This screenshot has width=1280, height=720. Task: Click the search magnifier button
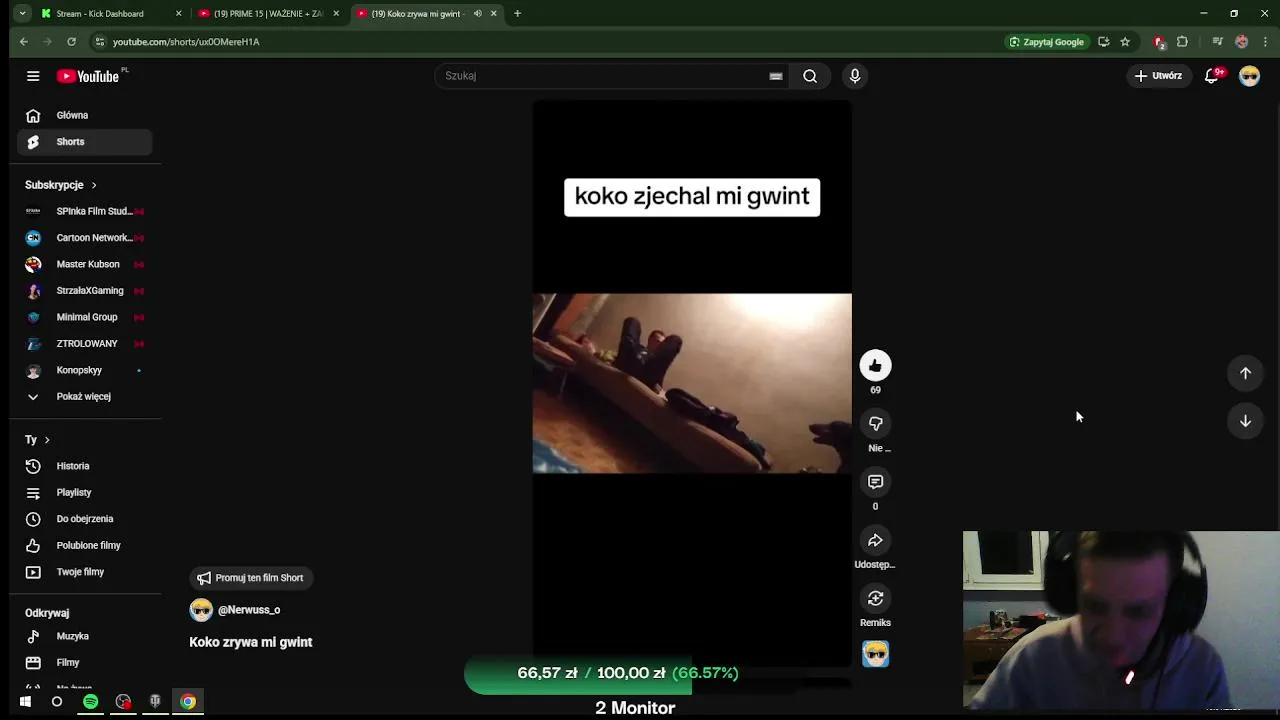click(810, 76)
